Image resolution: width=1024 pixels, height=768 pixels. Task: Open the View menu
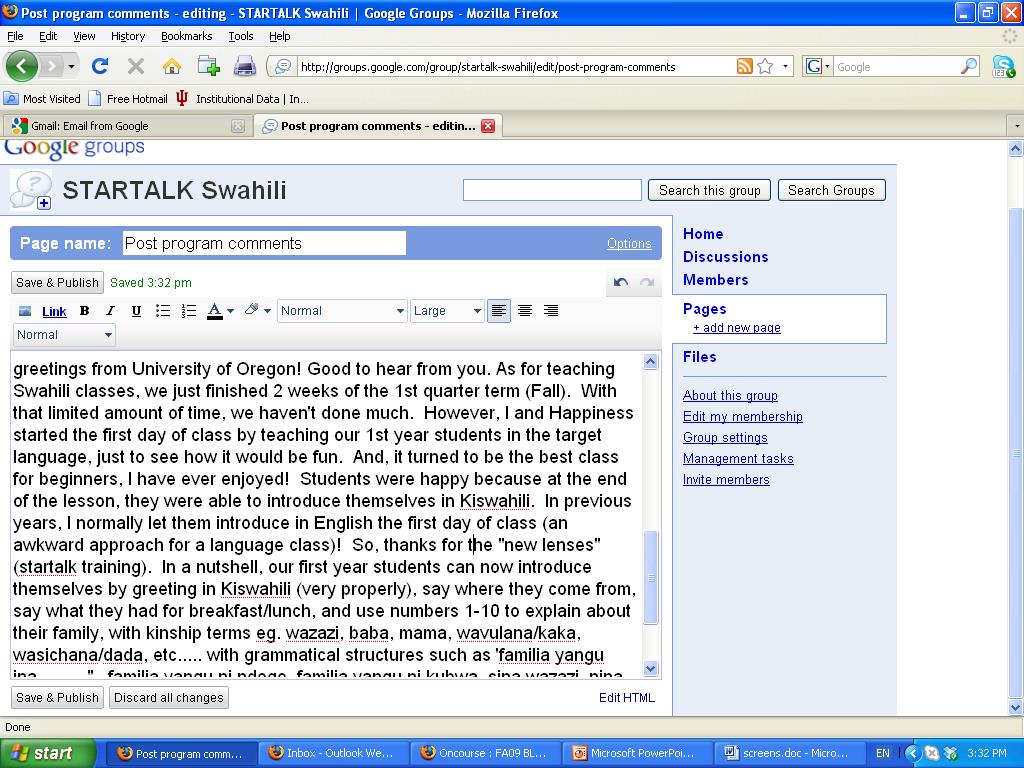pyautogui.click(x=84, y=36)
